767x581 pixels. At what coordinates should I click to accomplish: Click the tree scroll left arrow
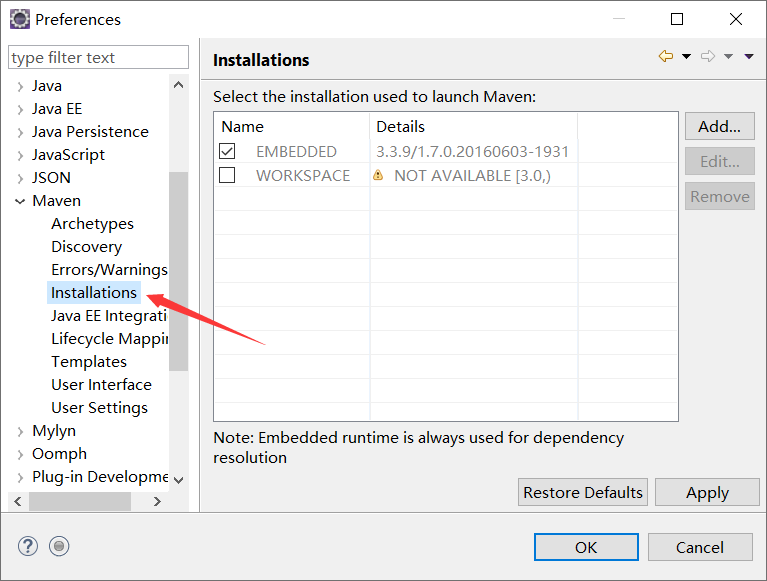click(18, 501)
